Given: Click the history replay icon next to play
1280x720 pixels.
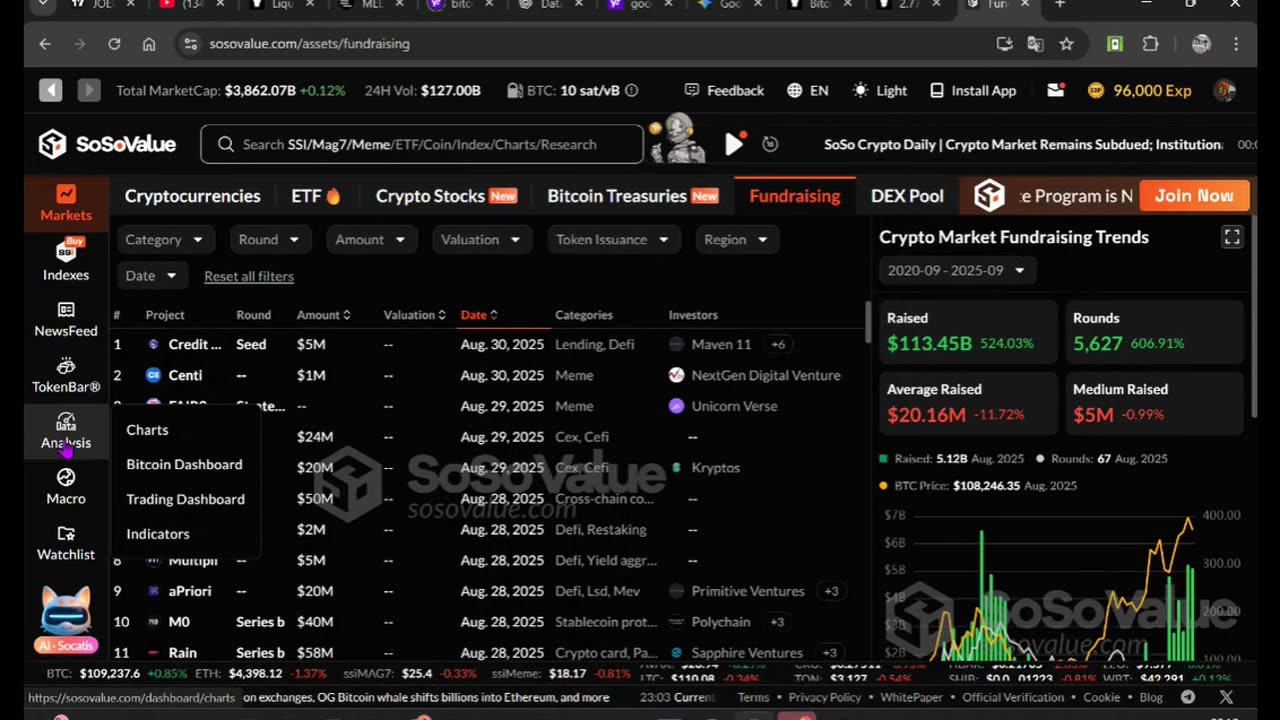Looking at the screenshot, I should [770, 144].
